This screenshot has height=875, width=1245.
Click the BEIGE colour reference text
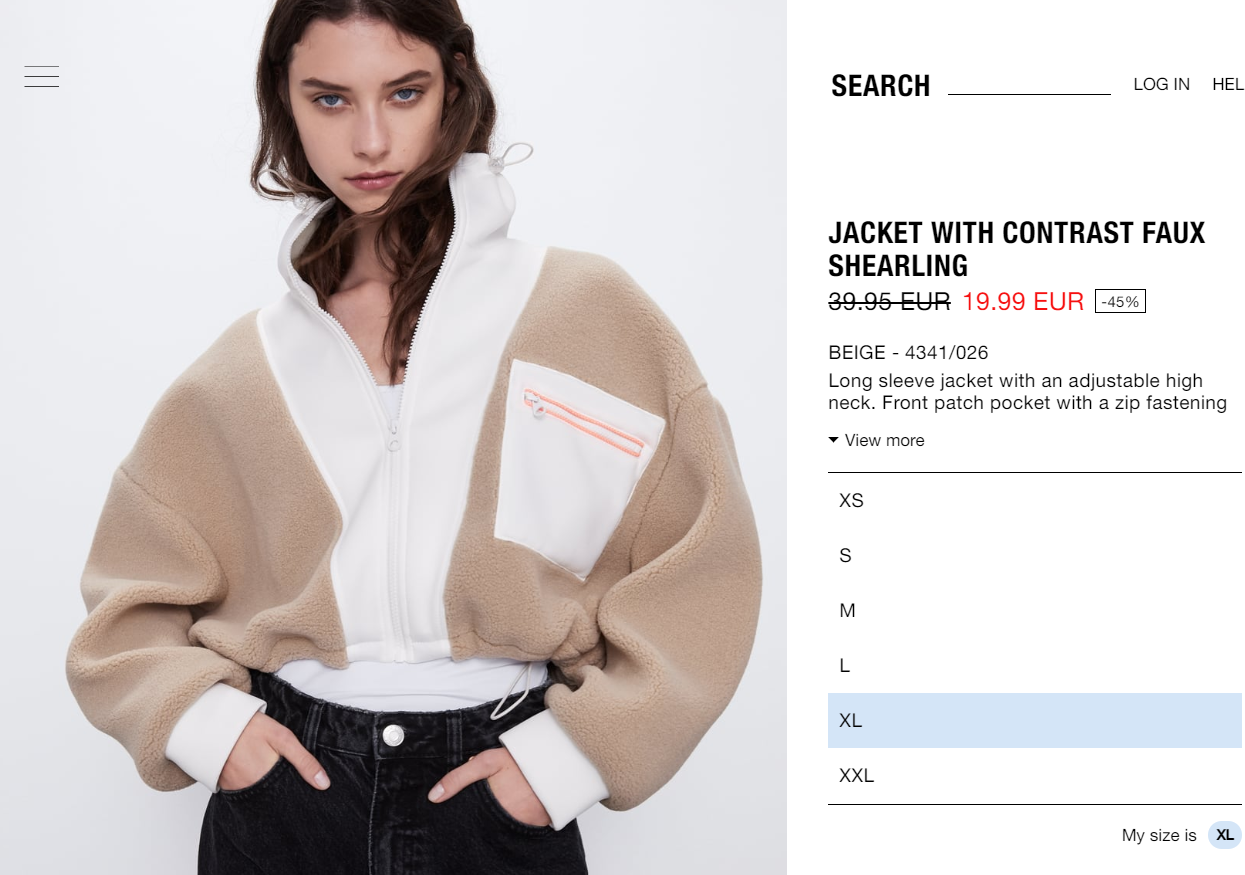pyautogui.click(x=908, y=352)
